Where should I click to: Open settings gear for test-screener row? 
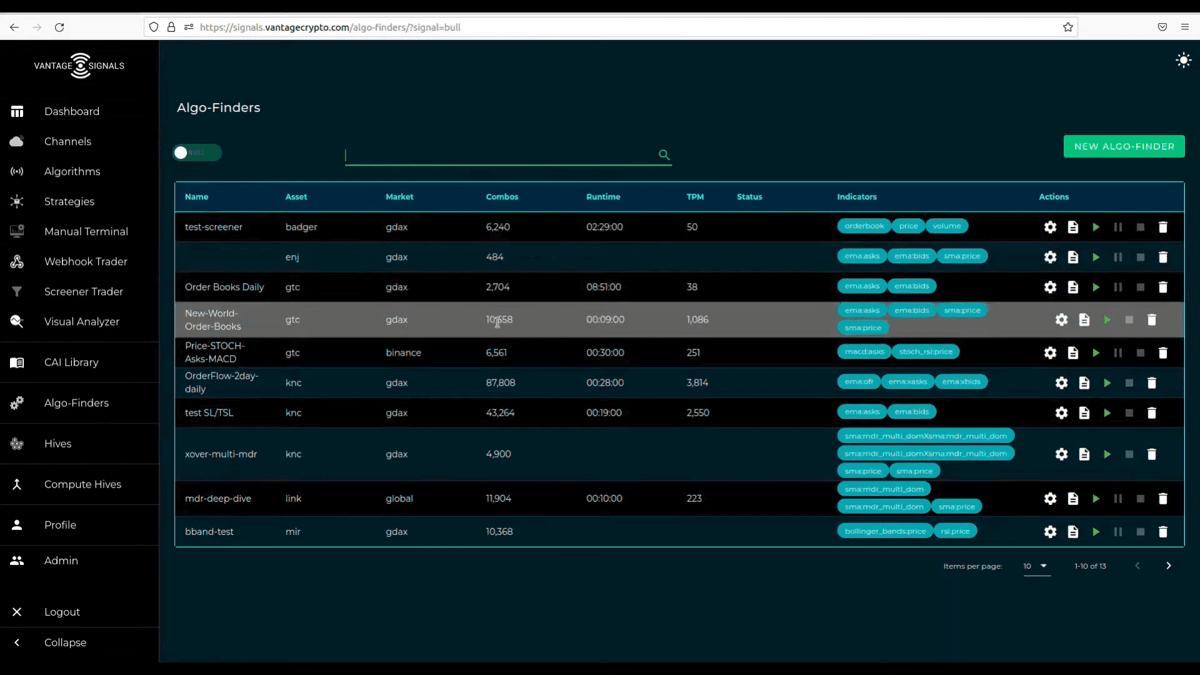click(1050, 227)
